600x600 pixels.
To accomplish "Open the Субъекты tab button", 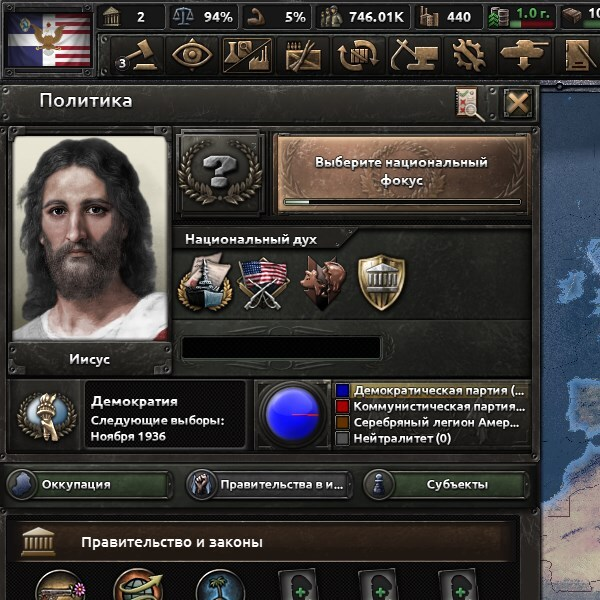I will [x=446, y=484].
